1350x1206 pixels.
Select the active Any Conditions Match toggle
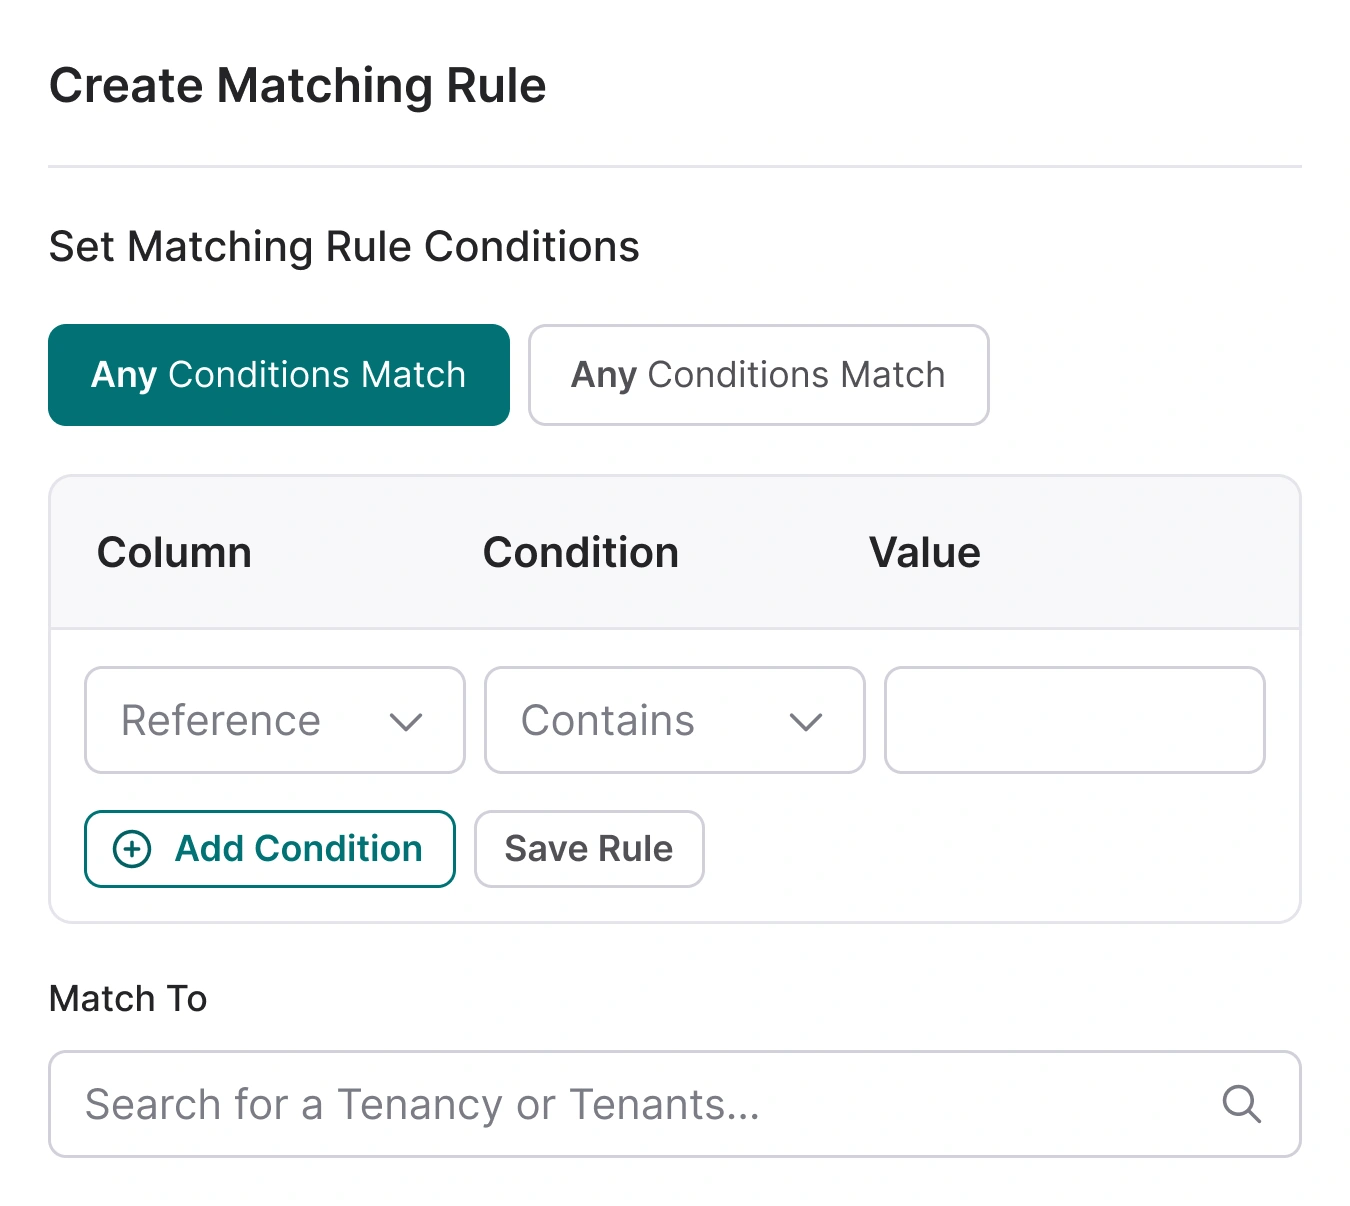click(x=278, y=375)
